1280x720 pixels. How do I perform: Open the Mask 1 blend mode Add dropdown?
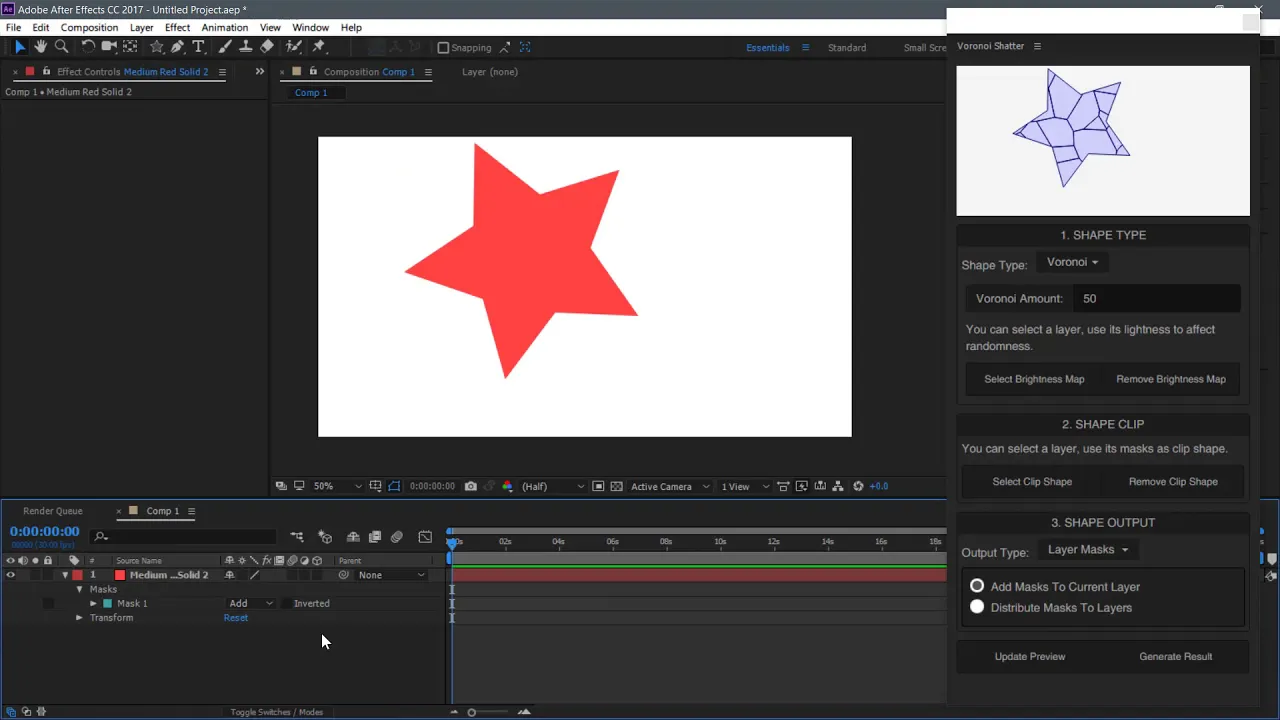(x=250, y=603)
